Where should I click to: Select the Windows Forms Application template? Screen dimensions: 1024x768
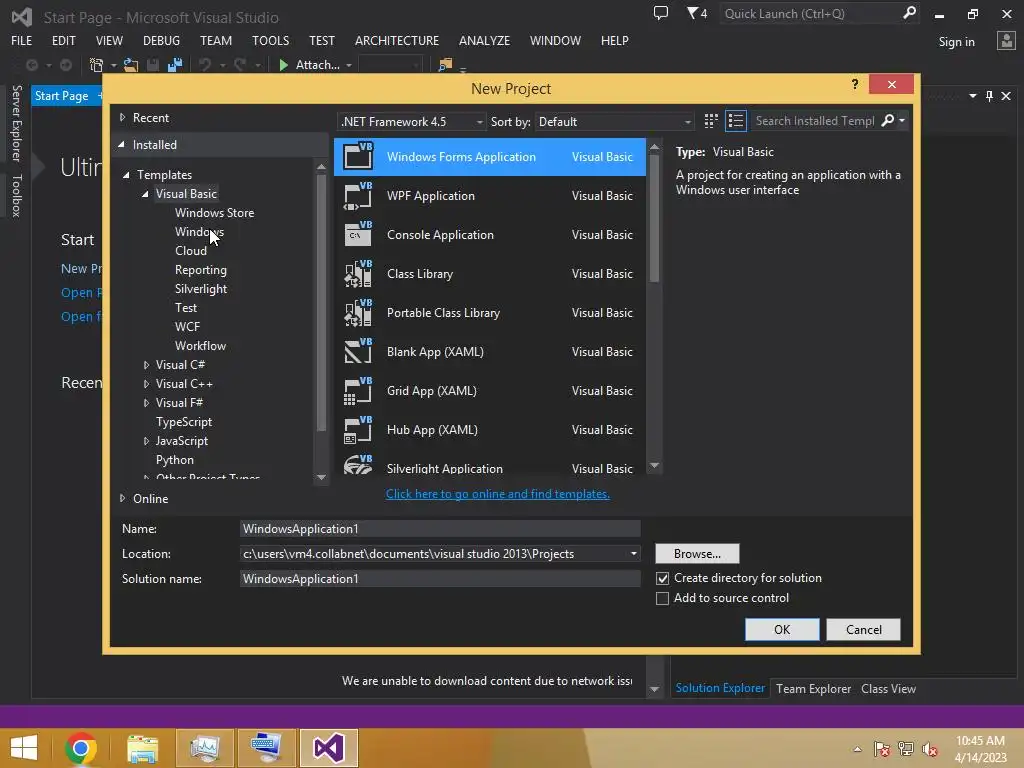[x=489, y=157]
